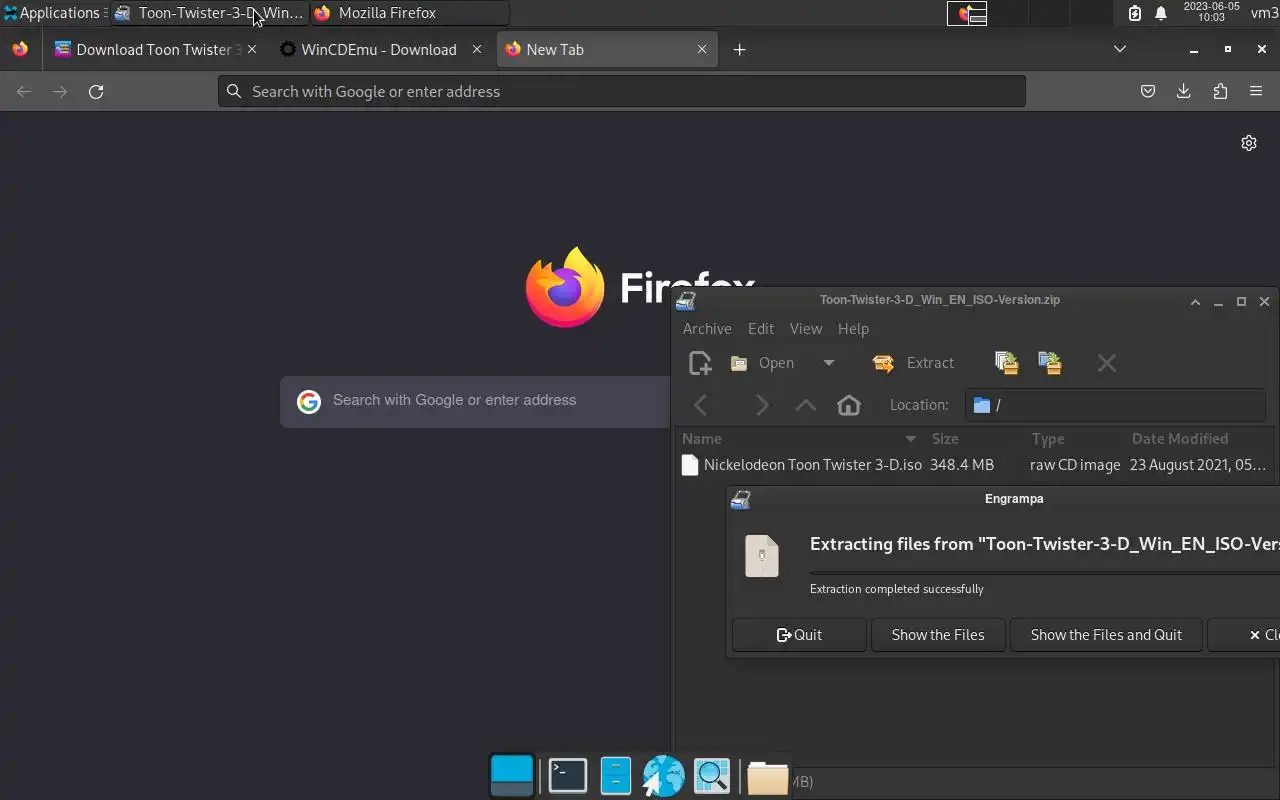
Task: Close the WinCDEmu - Download tab
Action: point(477,49)
